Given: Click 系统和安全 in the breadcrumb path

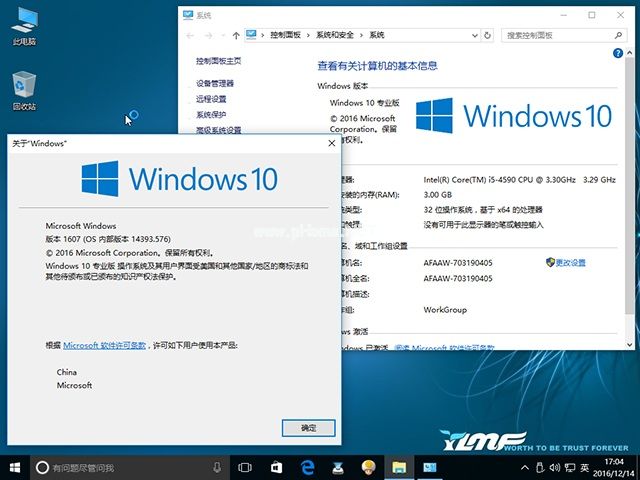Looking at the screenshot, I should [x=335, y=35].
